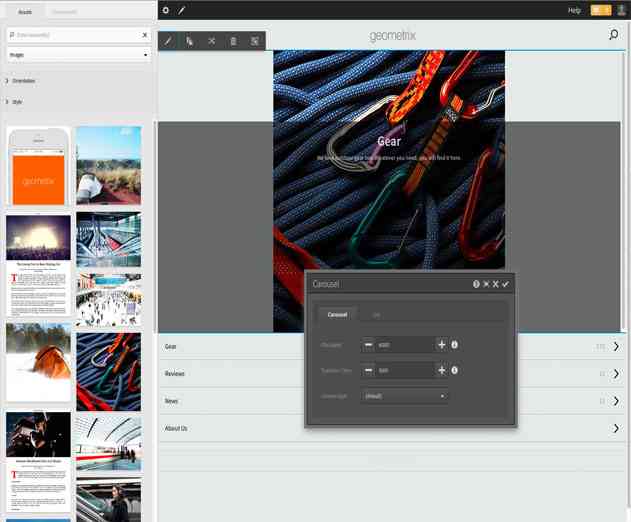Click the Transition Time number field
The width and height of the screenshot is (631, 522).
pos(404,370)
